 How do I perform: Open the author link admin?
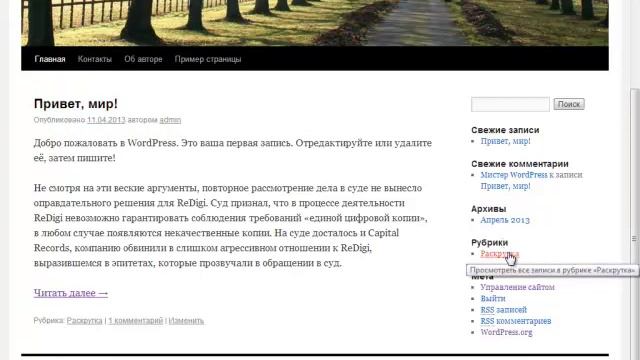point(170,120)
